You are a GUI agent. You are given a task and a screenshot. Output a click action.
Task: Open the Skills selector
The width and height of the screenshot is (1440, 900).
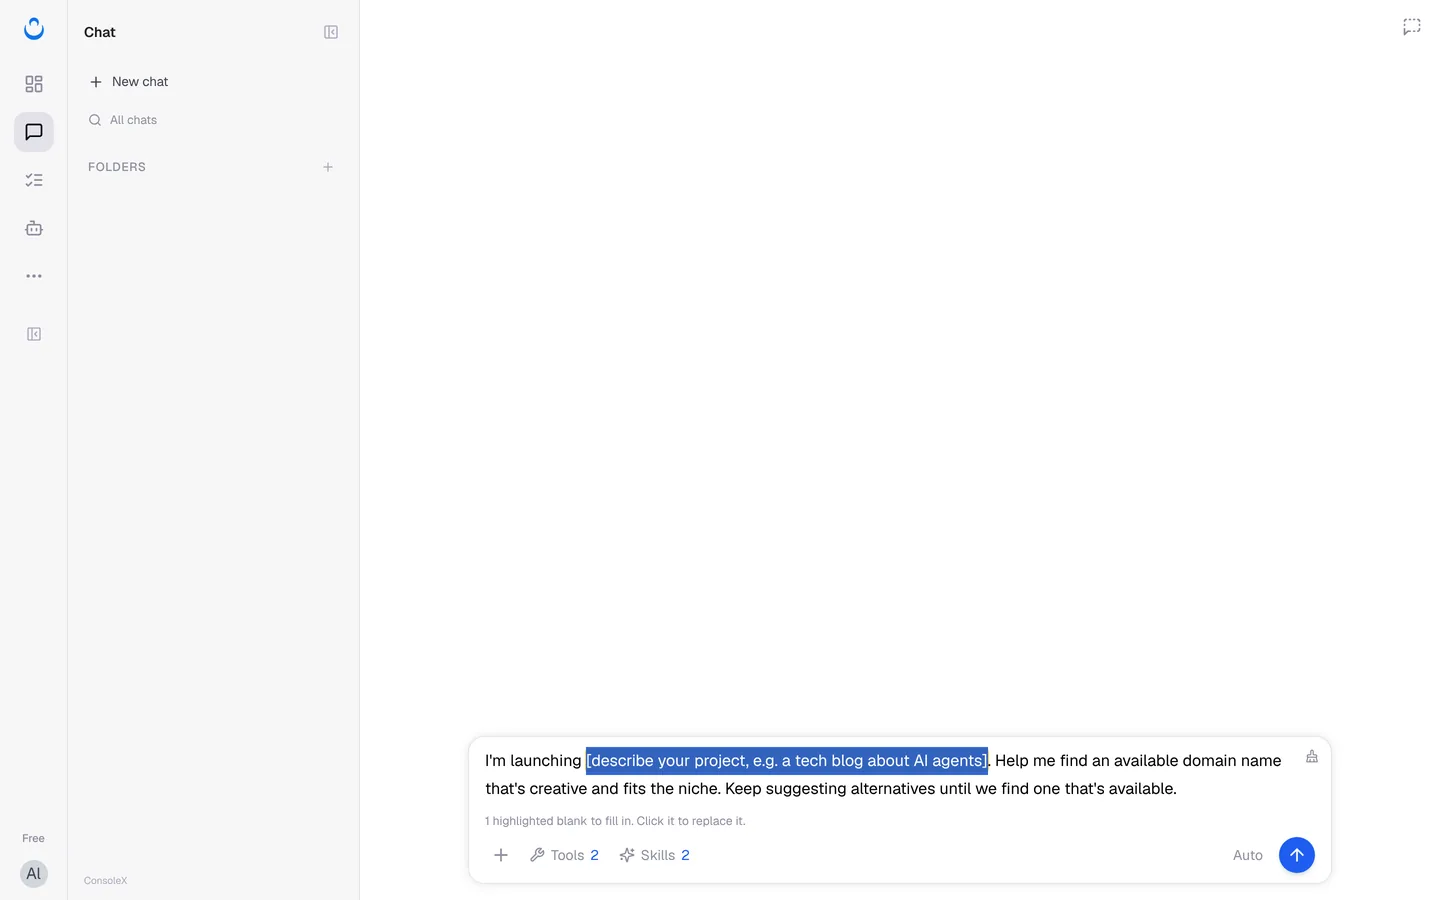point(655,855)
